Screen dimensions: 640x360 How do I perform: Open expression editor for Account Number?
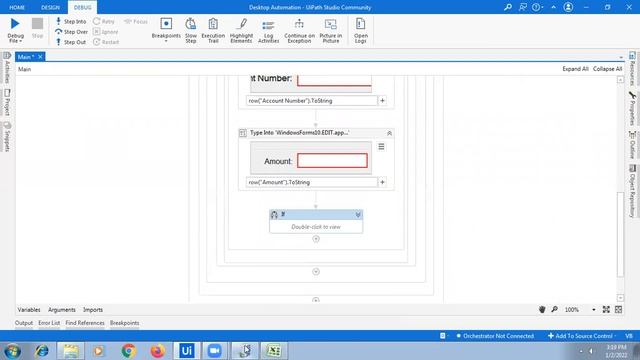click(x=382, y=101)
